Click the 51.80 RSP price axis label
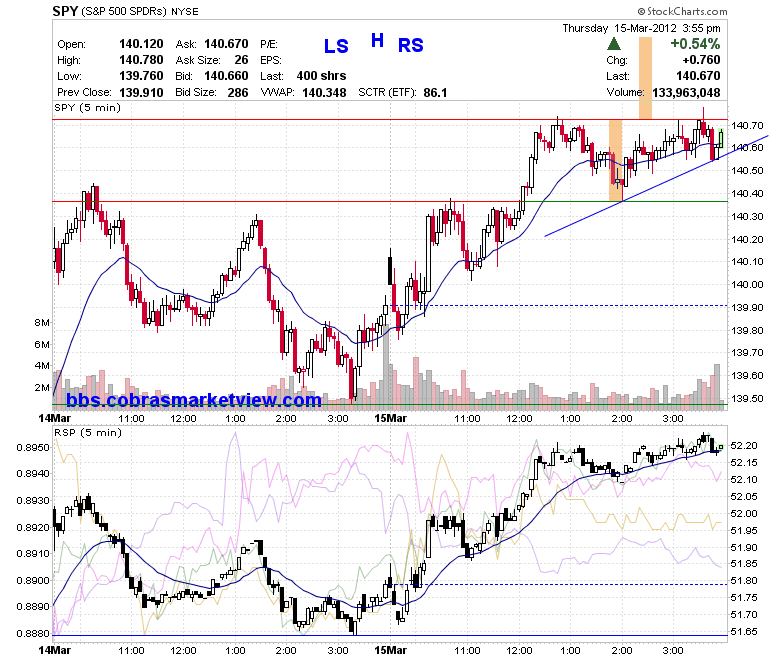The height and width of the screenshot is (659, 780). (744, 580)
